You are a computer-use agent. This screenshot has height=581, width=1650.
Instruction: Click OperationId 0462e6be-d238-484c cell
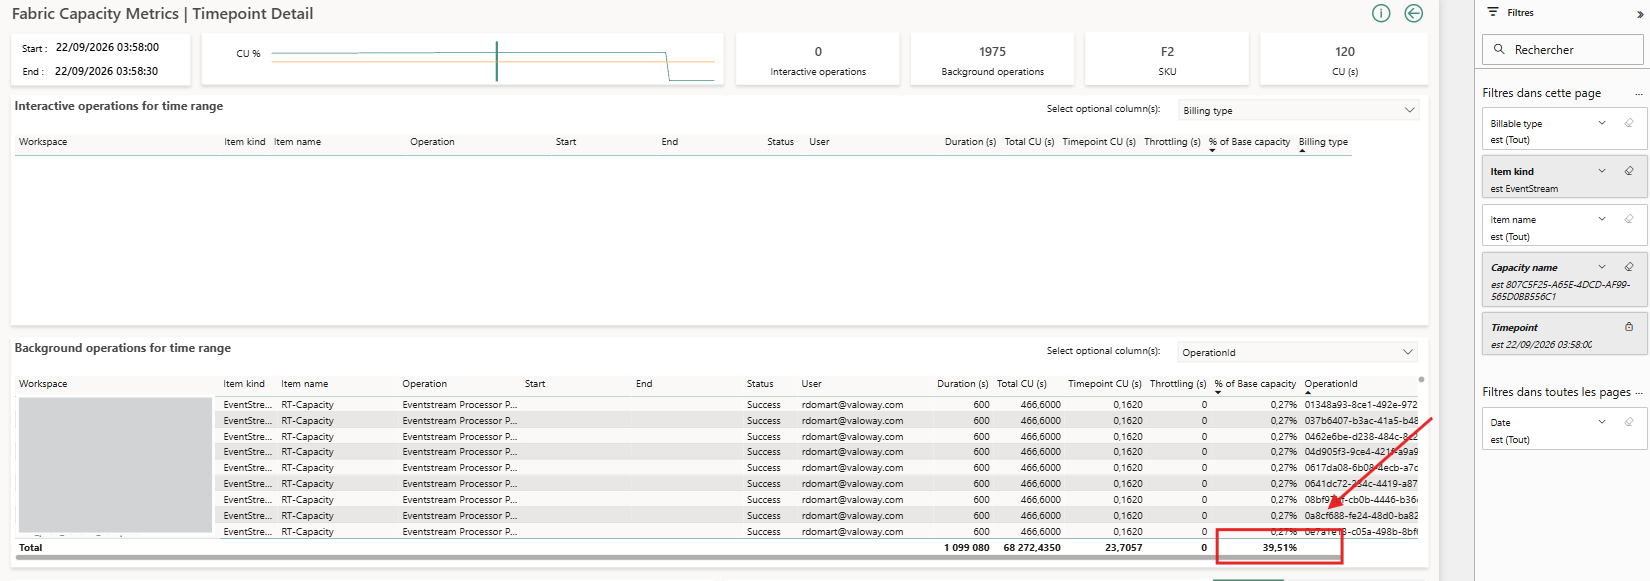(x=1360, y=437)
